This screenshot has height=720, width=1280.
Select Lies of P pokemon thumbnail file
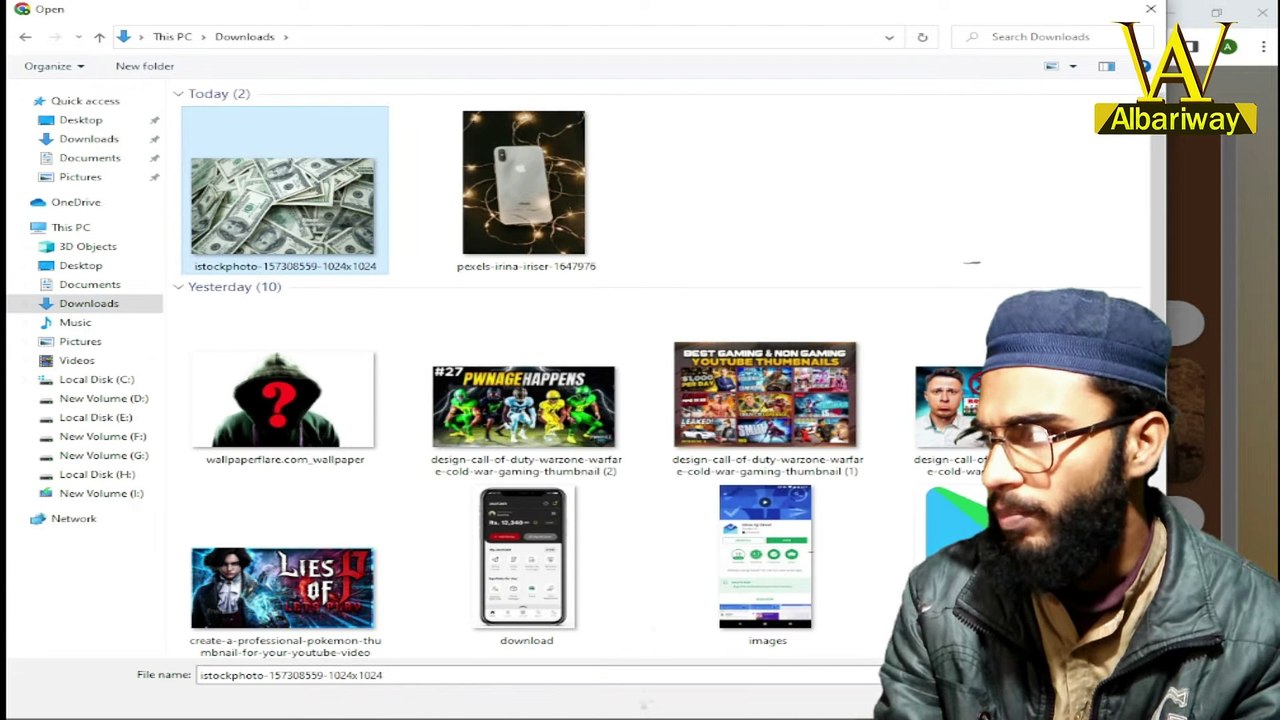coord(283,588)
